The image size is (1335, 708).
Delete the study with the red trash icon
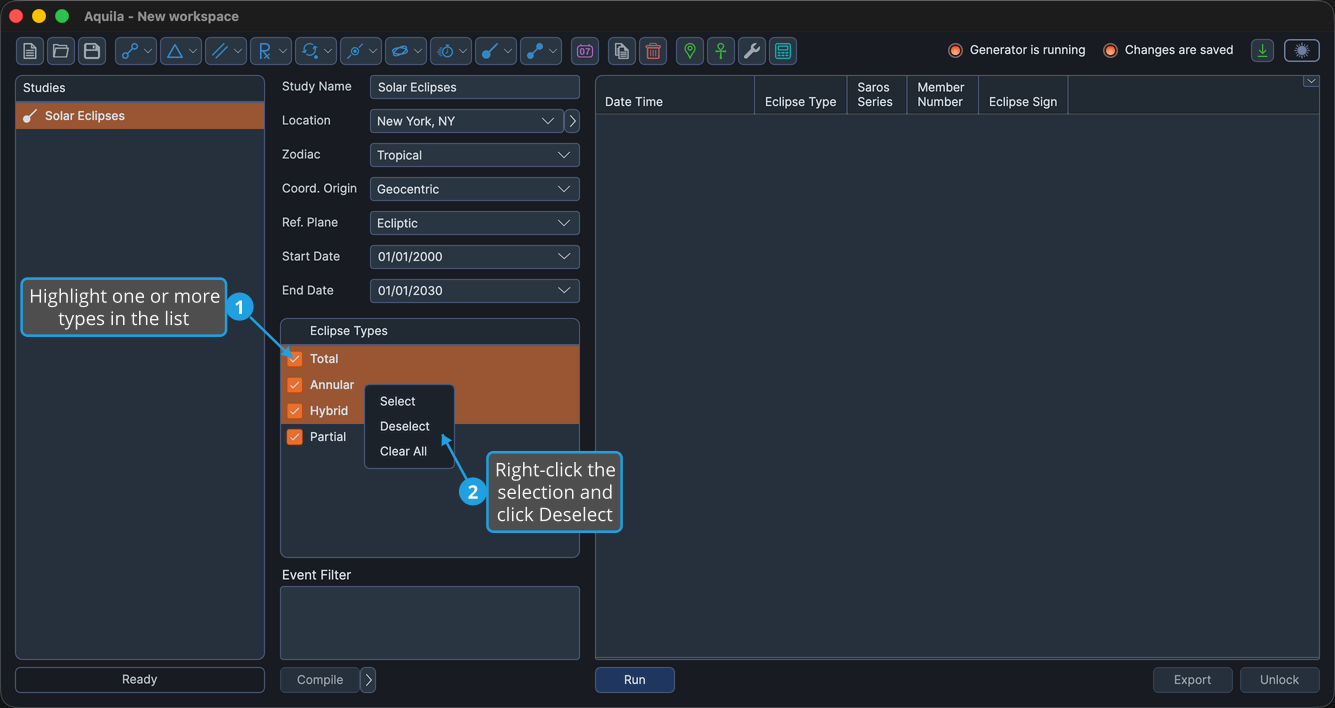tap(653, 51)
